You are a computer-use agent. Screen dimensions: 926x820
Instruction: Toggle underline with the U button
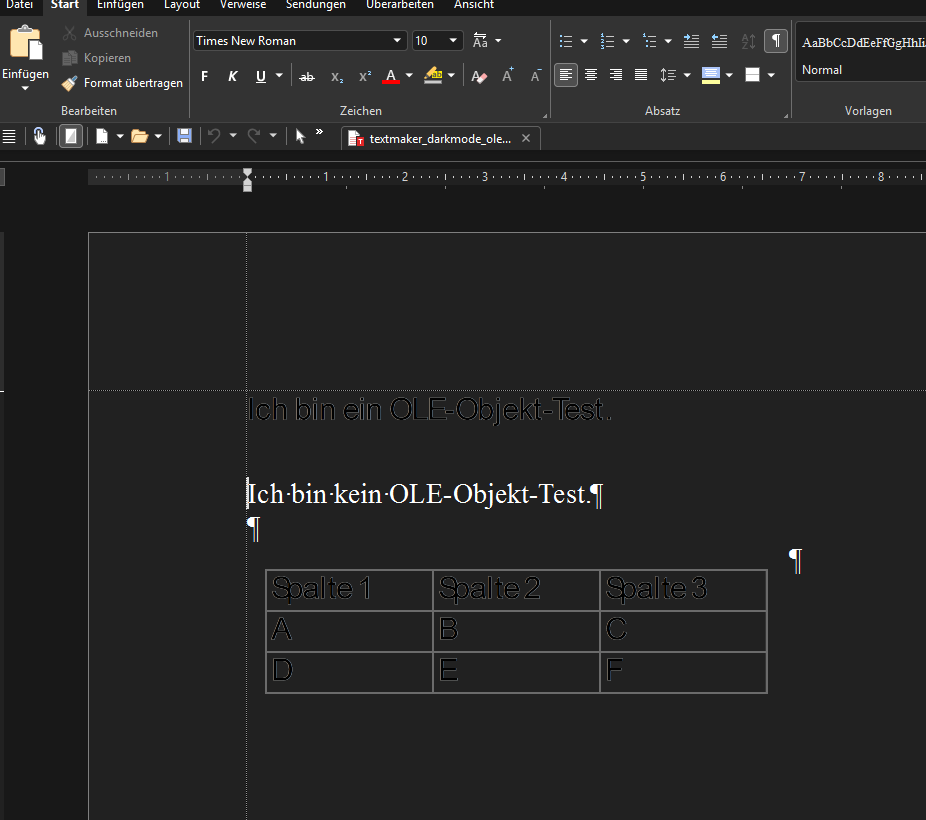tap(260, 76)
